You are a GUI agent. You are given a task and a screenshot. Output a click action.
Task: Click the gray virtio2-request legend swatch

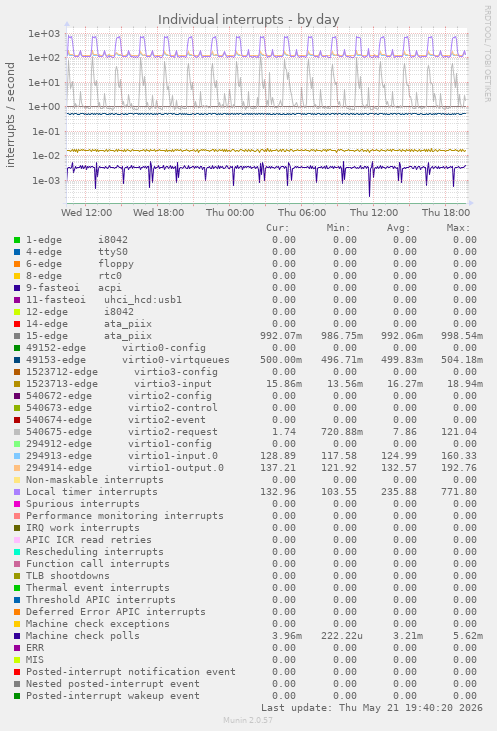click(17, 432)
